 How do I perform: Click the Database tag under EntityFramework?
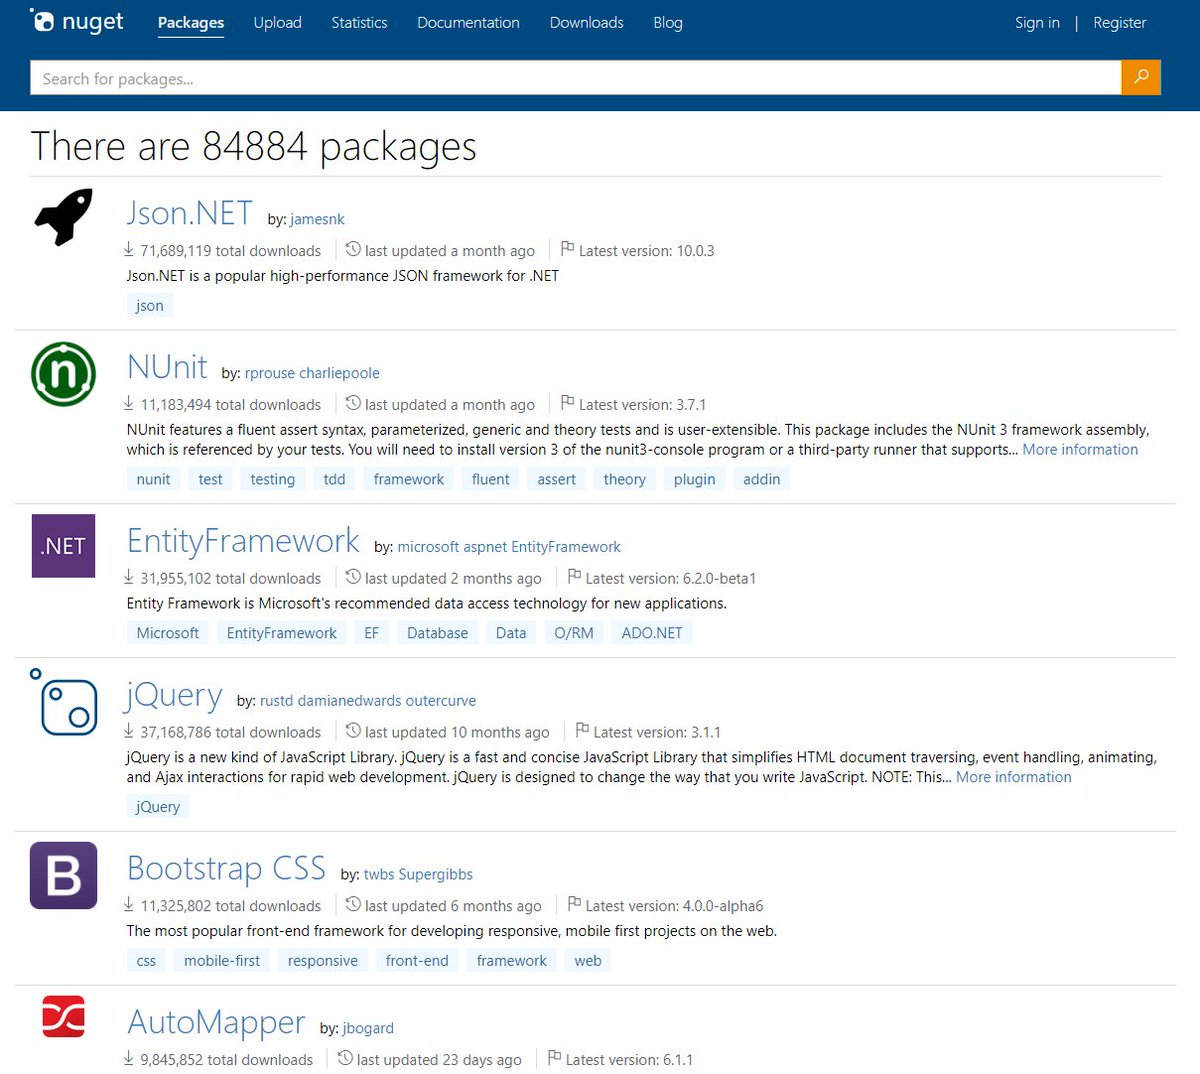(x=437, y=633)
